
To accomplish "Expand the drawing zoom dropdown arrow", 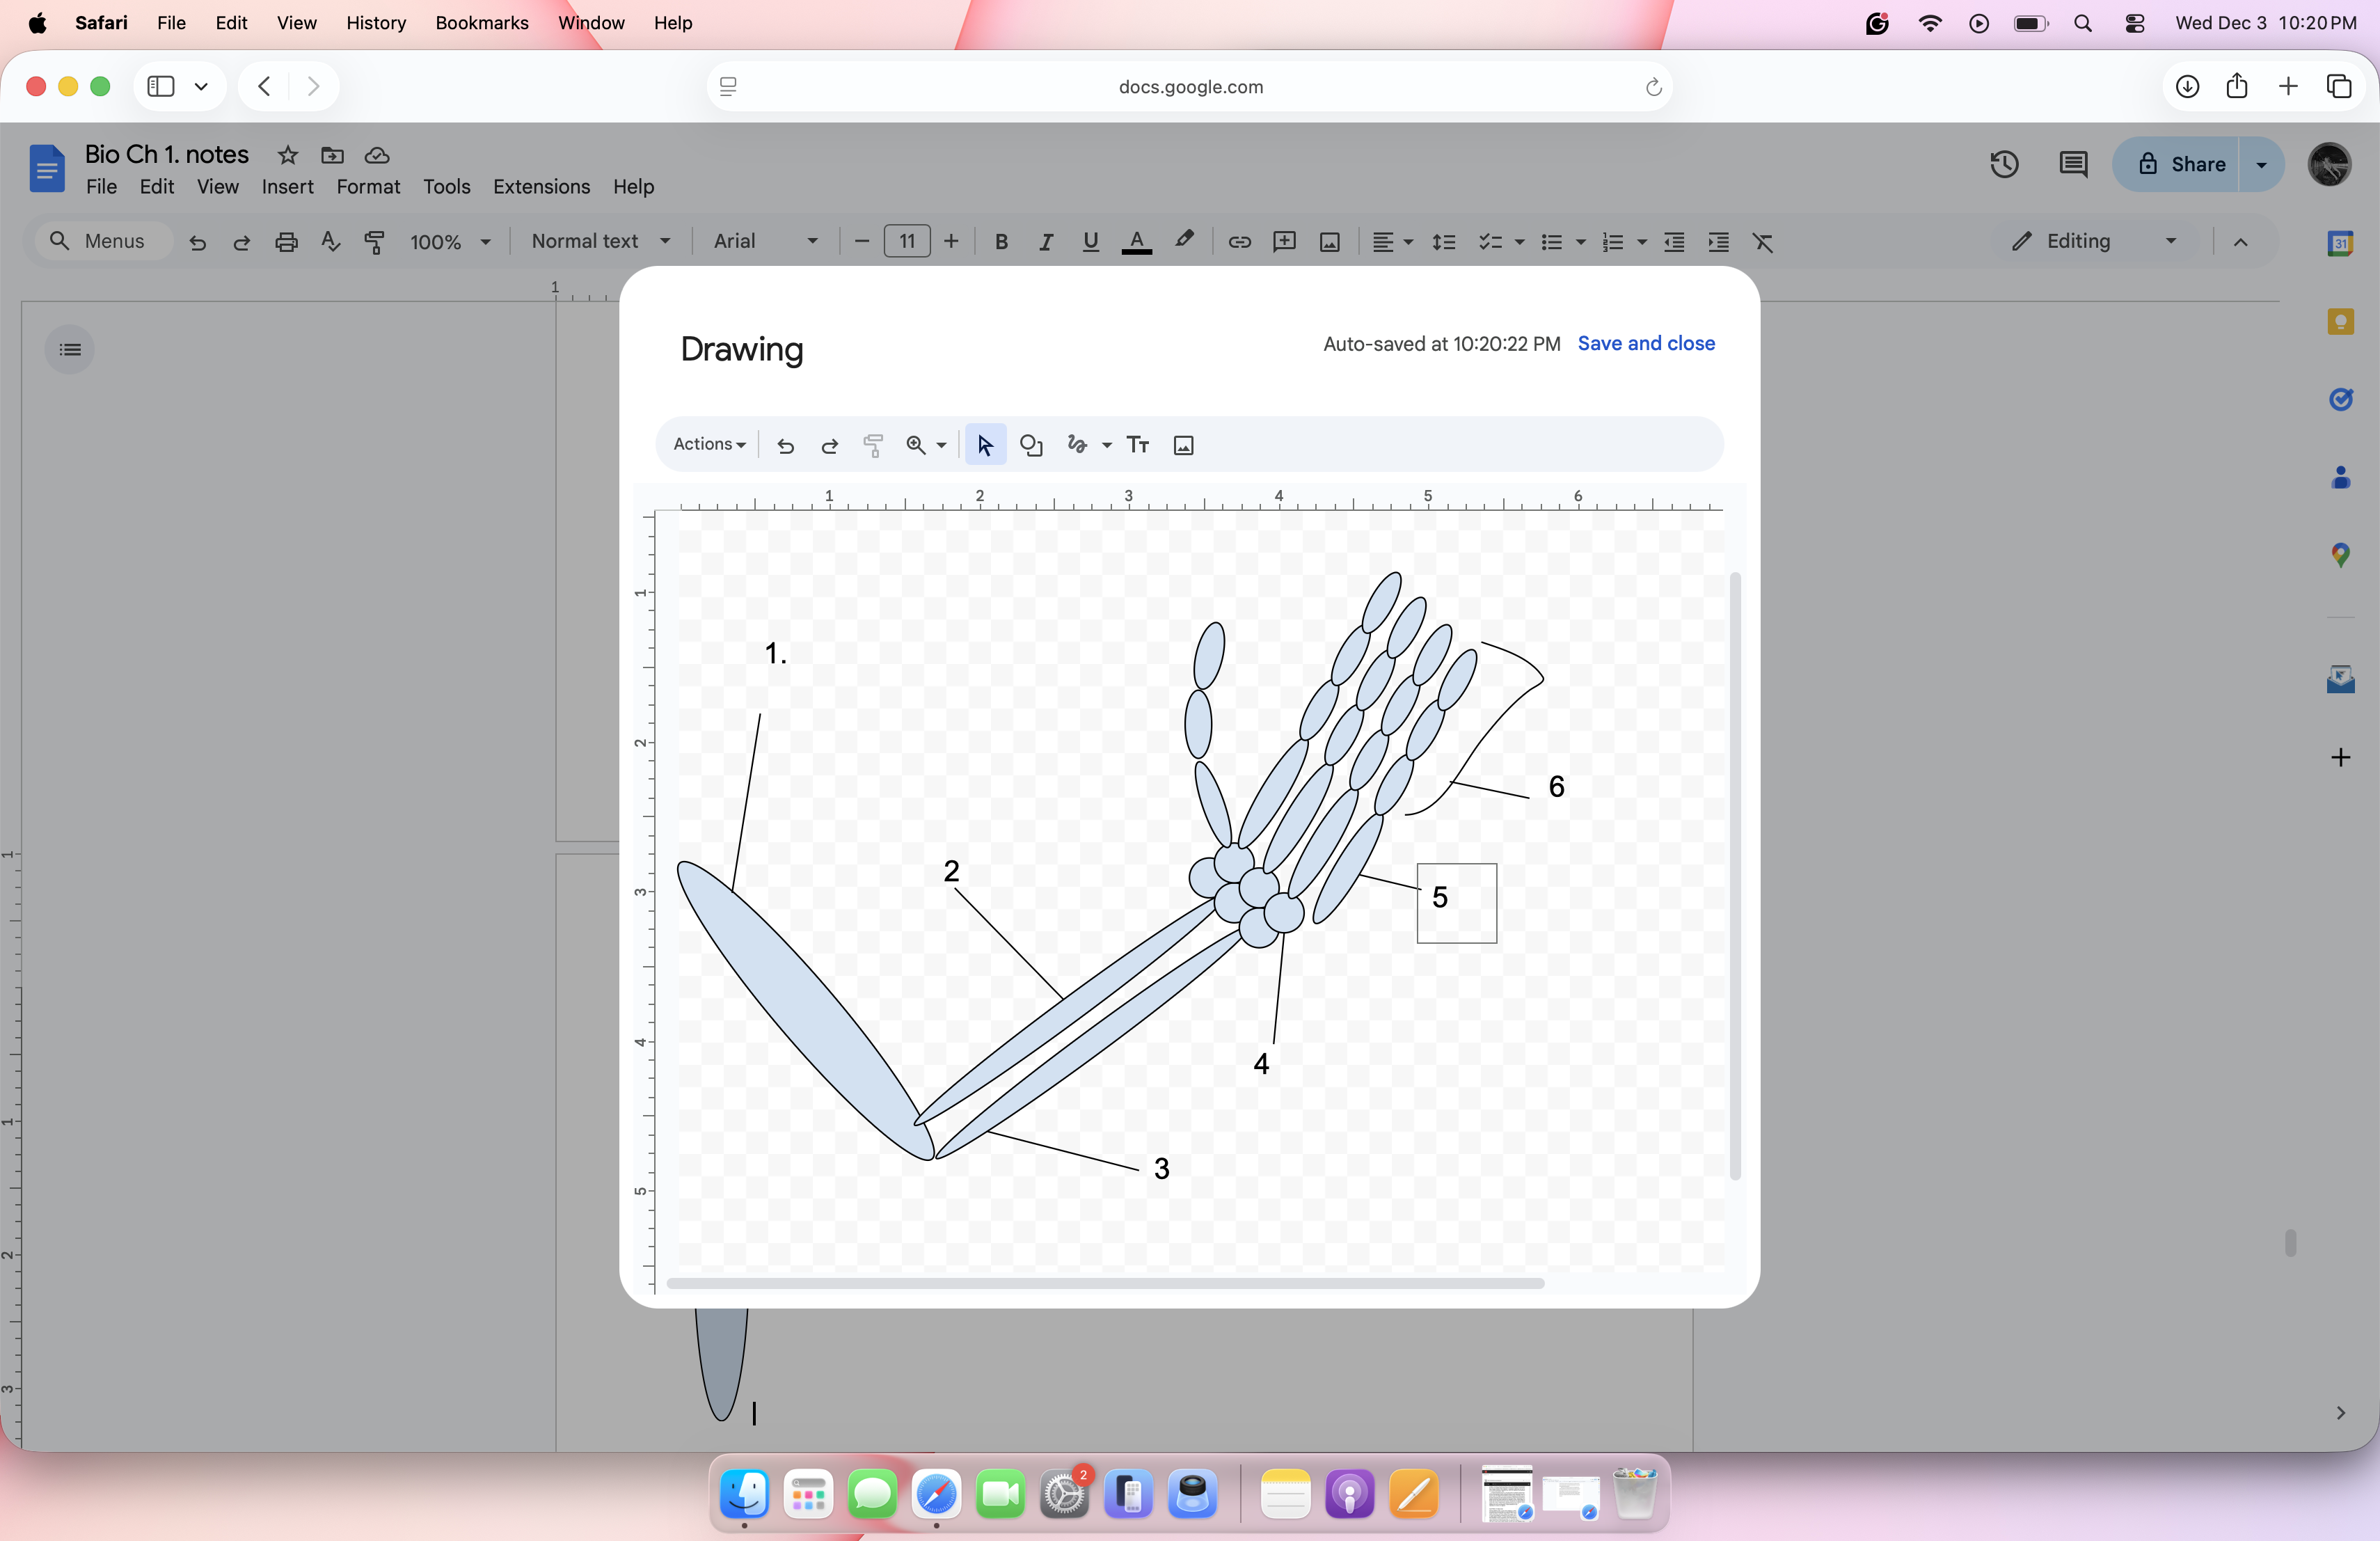I will (942, 445).
